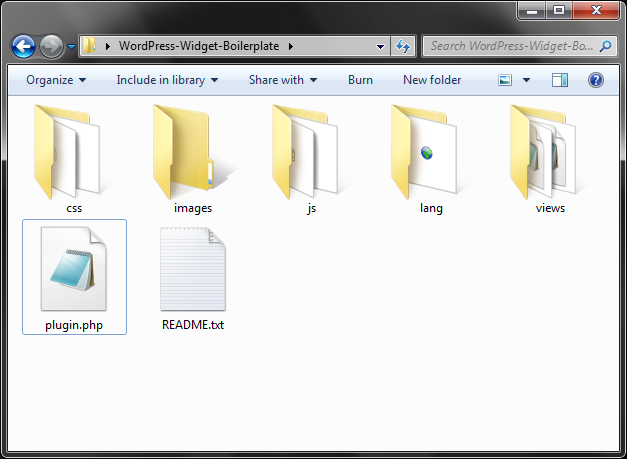Image resolution: width=627 pixels, height=459 pixels.
Task: Select WordPress-Widget-Boilerplate in the address path
Action: click(199, 46)
